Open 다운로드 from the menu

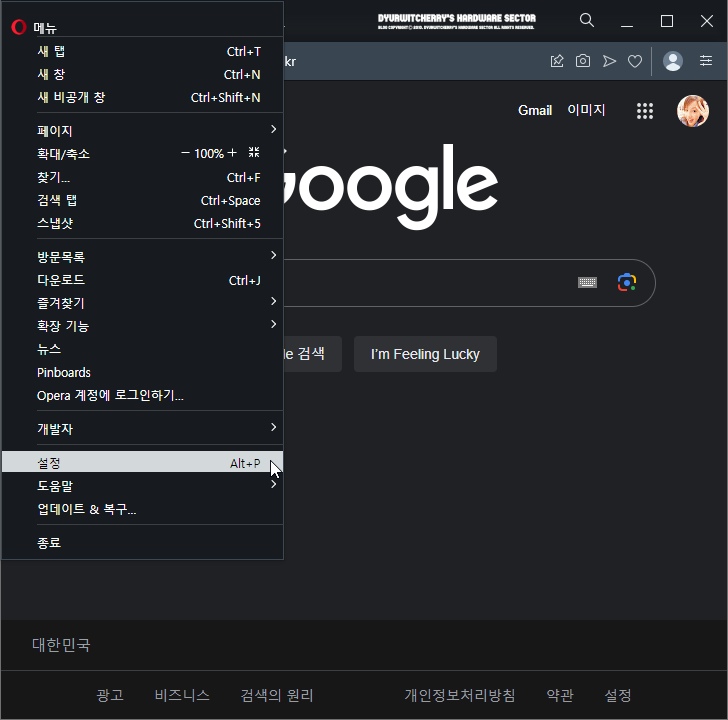[143, 280]
